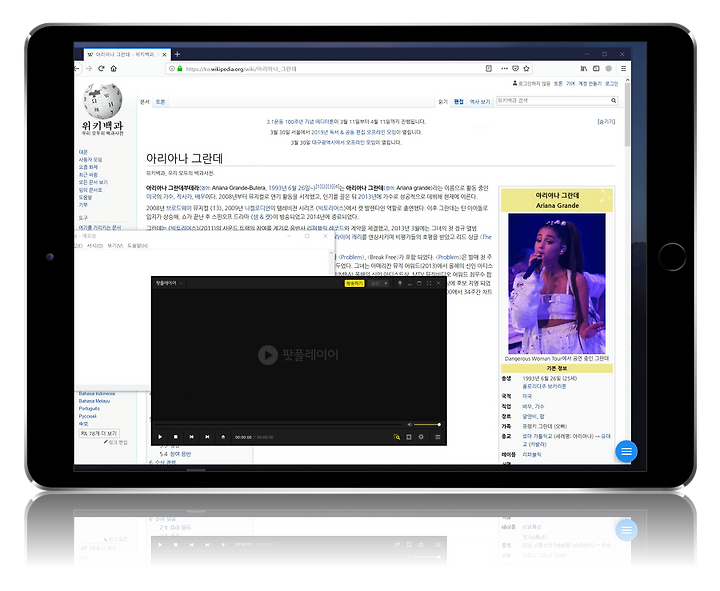Open the 최근 바뀜 sidebar link
This screenshot has width=720, height=591.
tap(88, 175)
